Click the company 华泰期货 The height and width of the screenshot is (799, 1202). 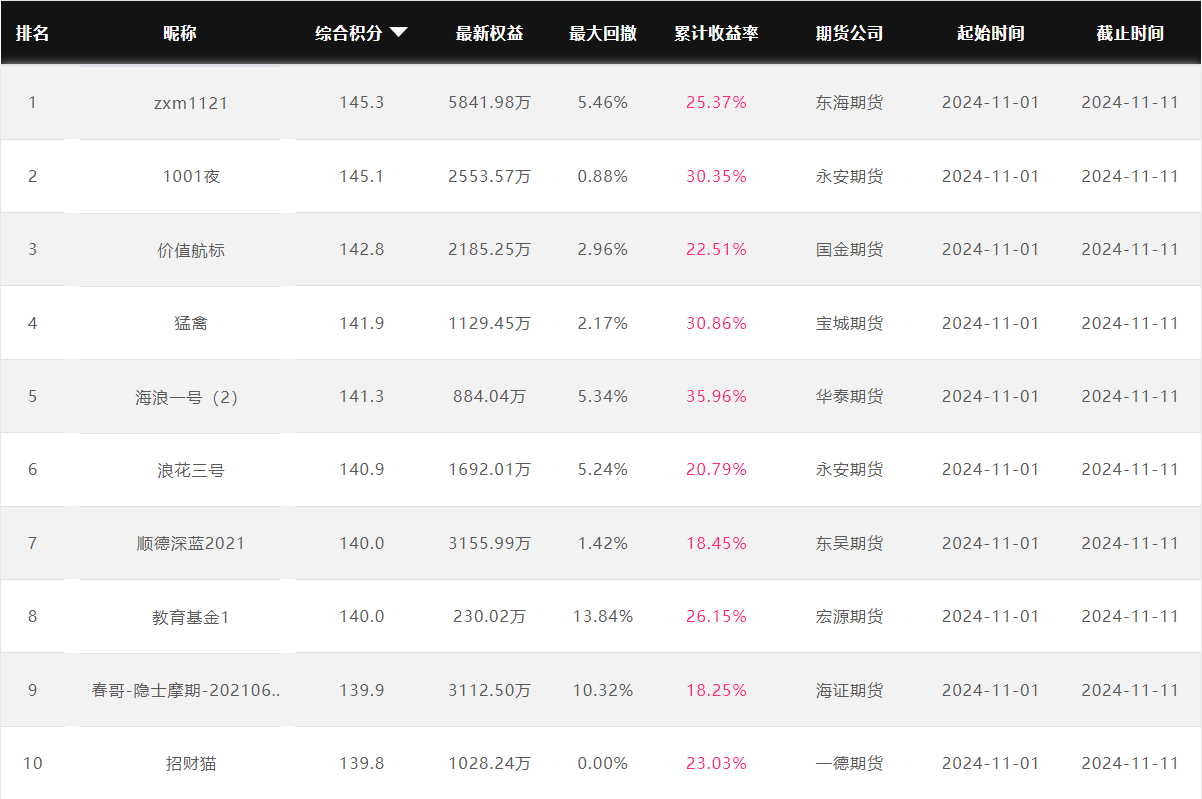click(850, 396)
